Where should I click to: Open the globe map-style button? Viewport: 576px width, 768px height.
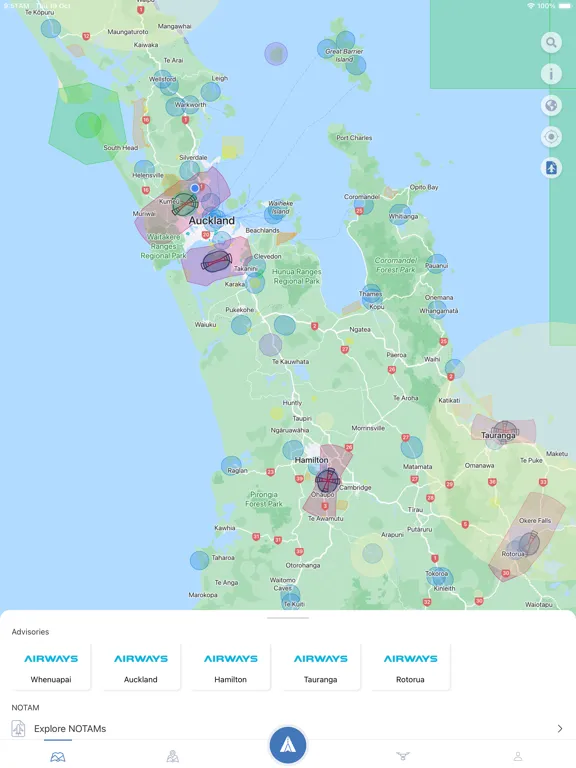[551, 105]
